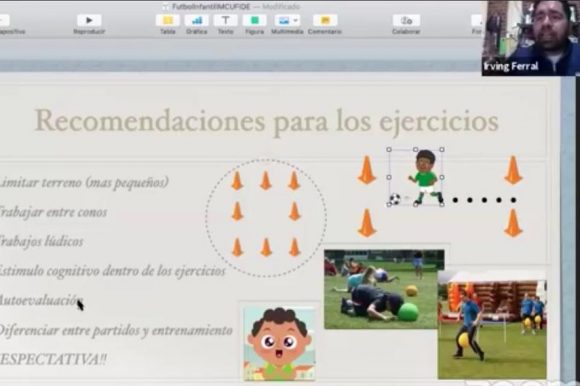Select the photo with yellow hopper balls

coord(492,325)
